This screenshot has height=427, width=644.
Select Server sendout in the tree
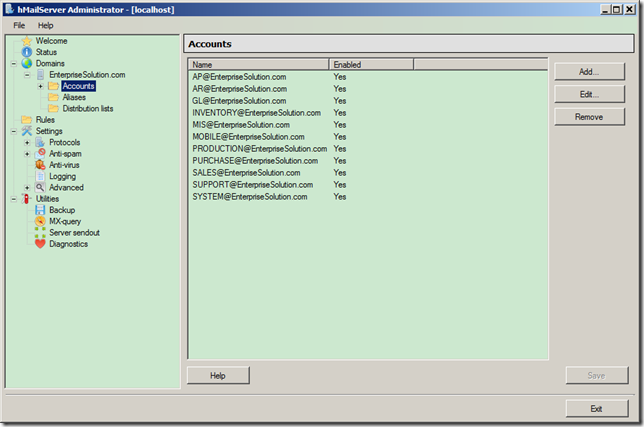[74, 232]
